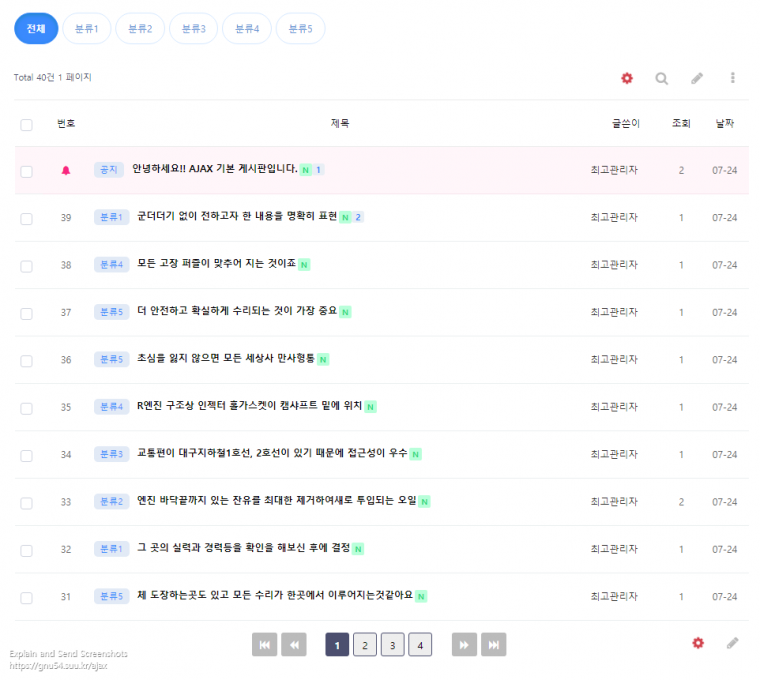This screenshot has height=680, width=760.
Task: Check the box for post 34
Action: [27, 456]
